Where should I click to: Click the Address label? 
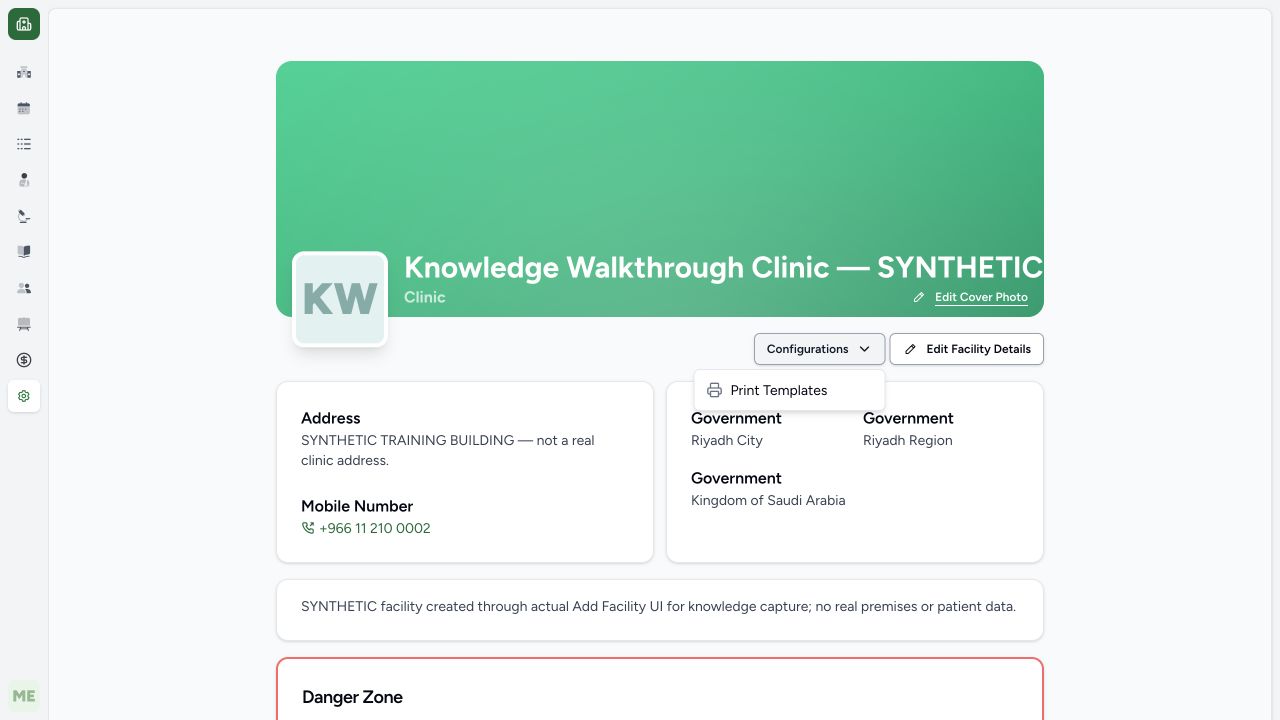click(331, 418)
